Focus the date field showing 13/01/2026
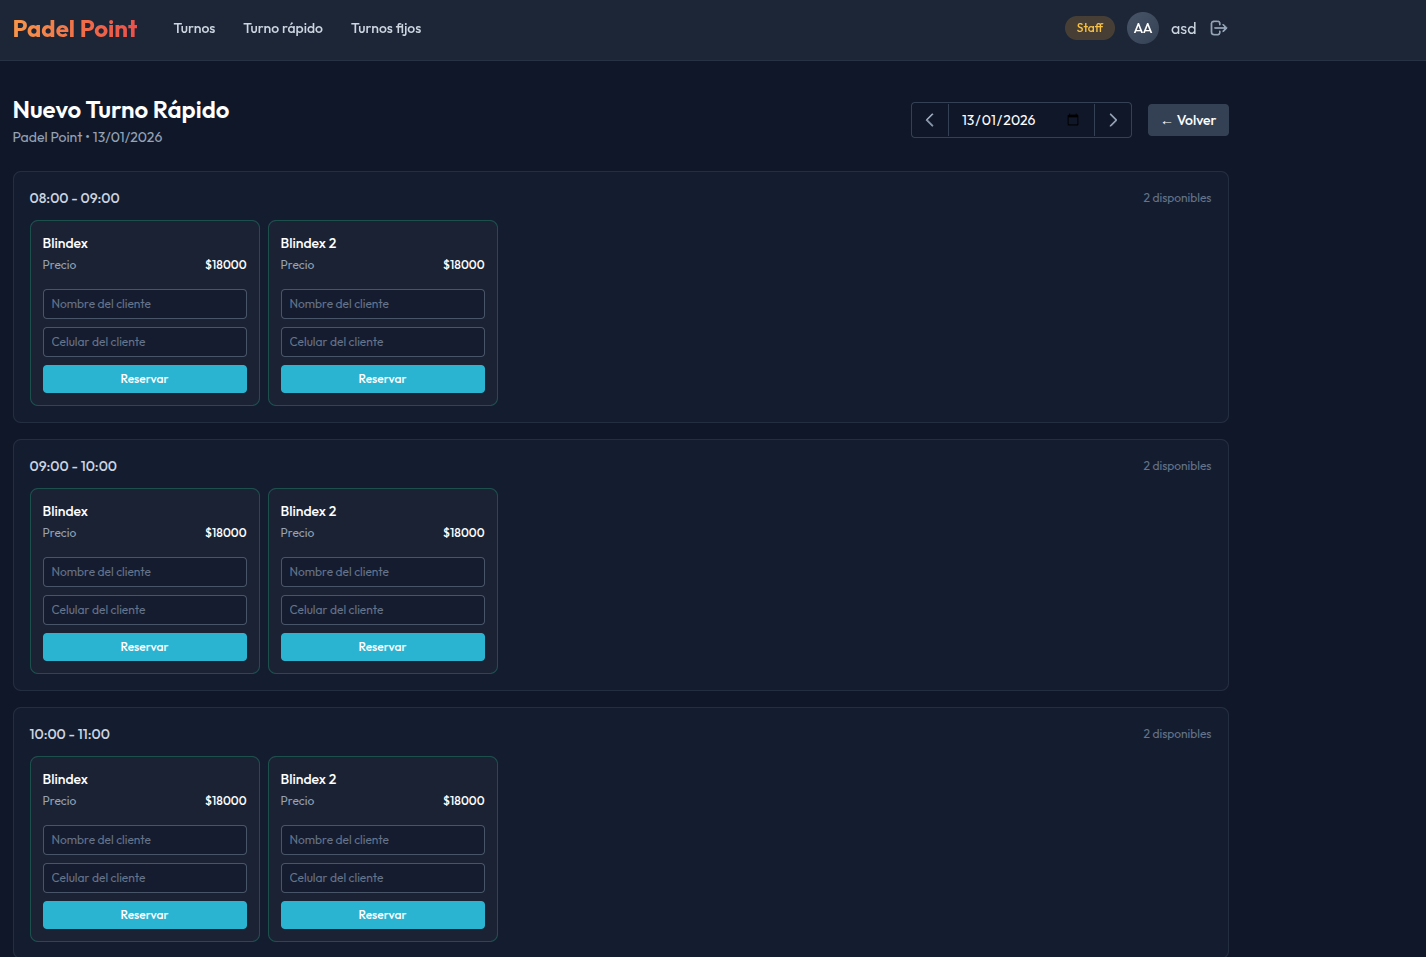Viewport: 1426px width, 957px height. (1005, 120)
